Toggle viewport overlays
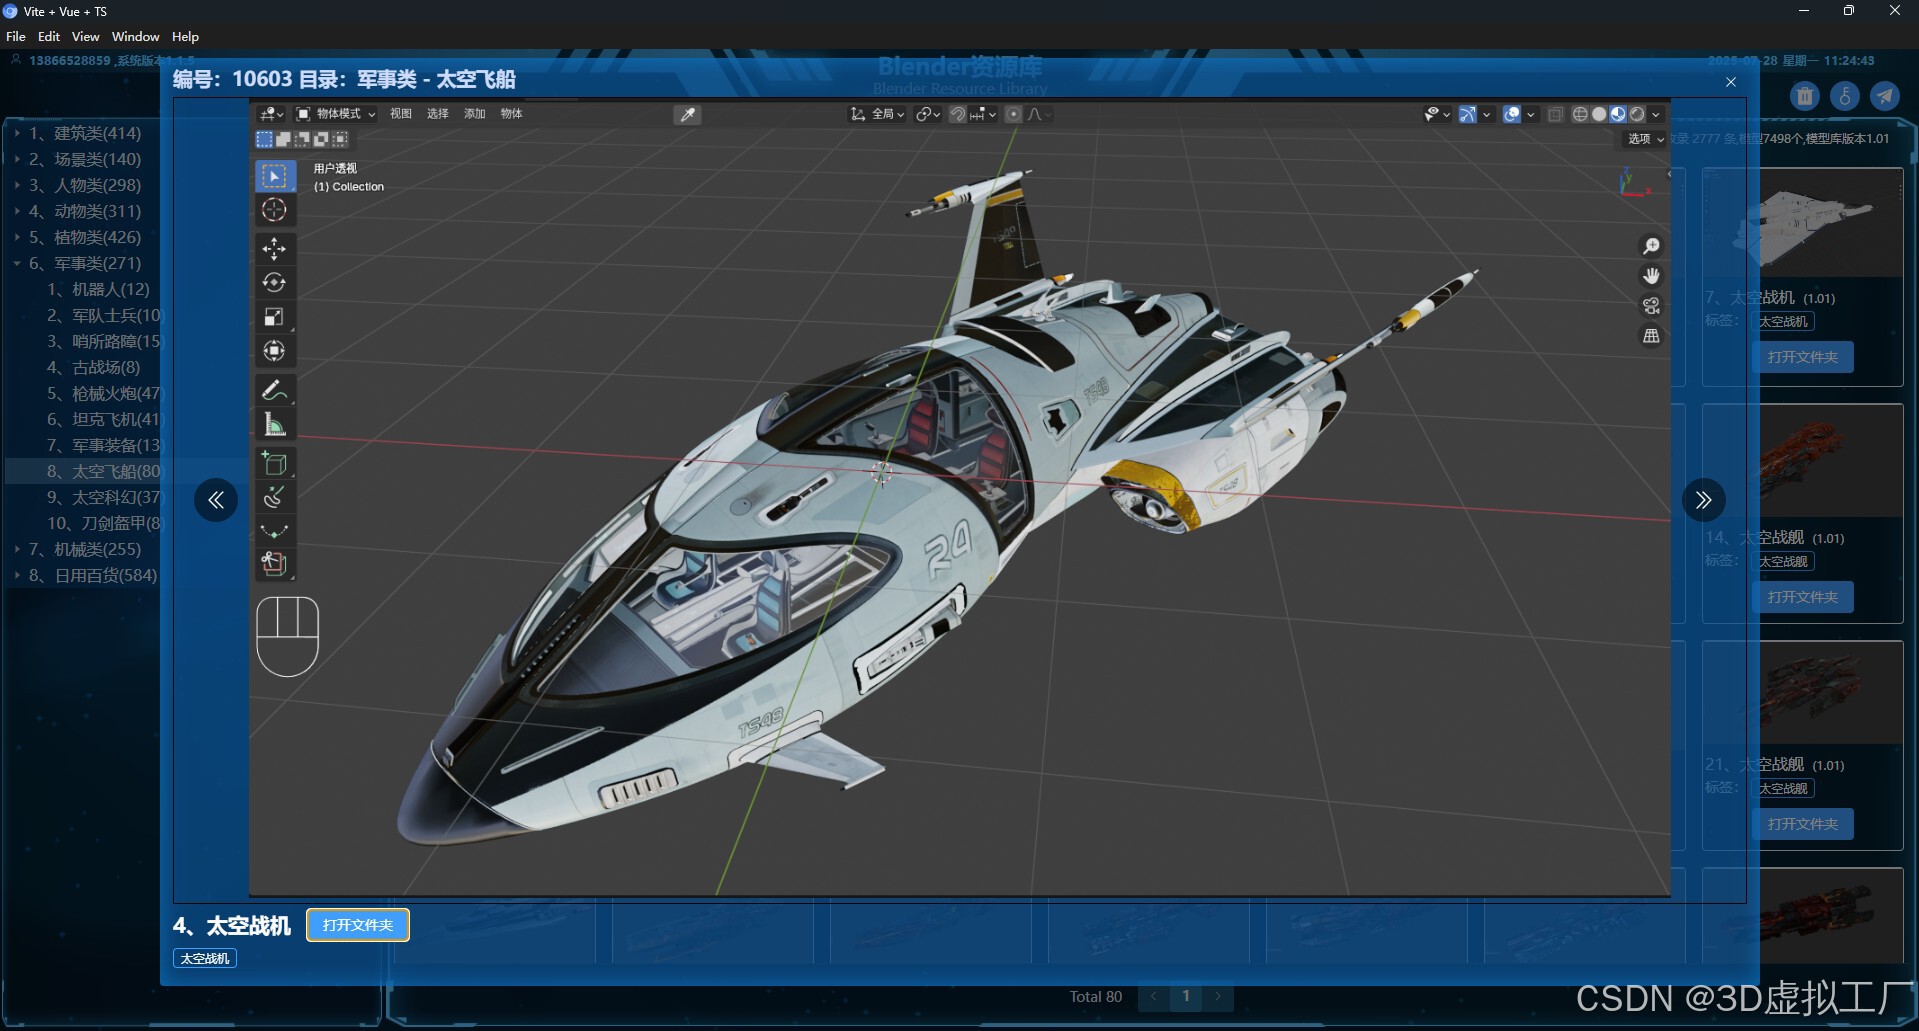Image resolution: width=1919 pixels, height=1031 pixels. pos(1512,114)
